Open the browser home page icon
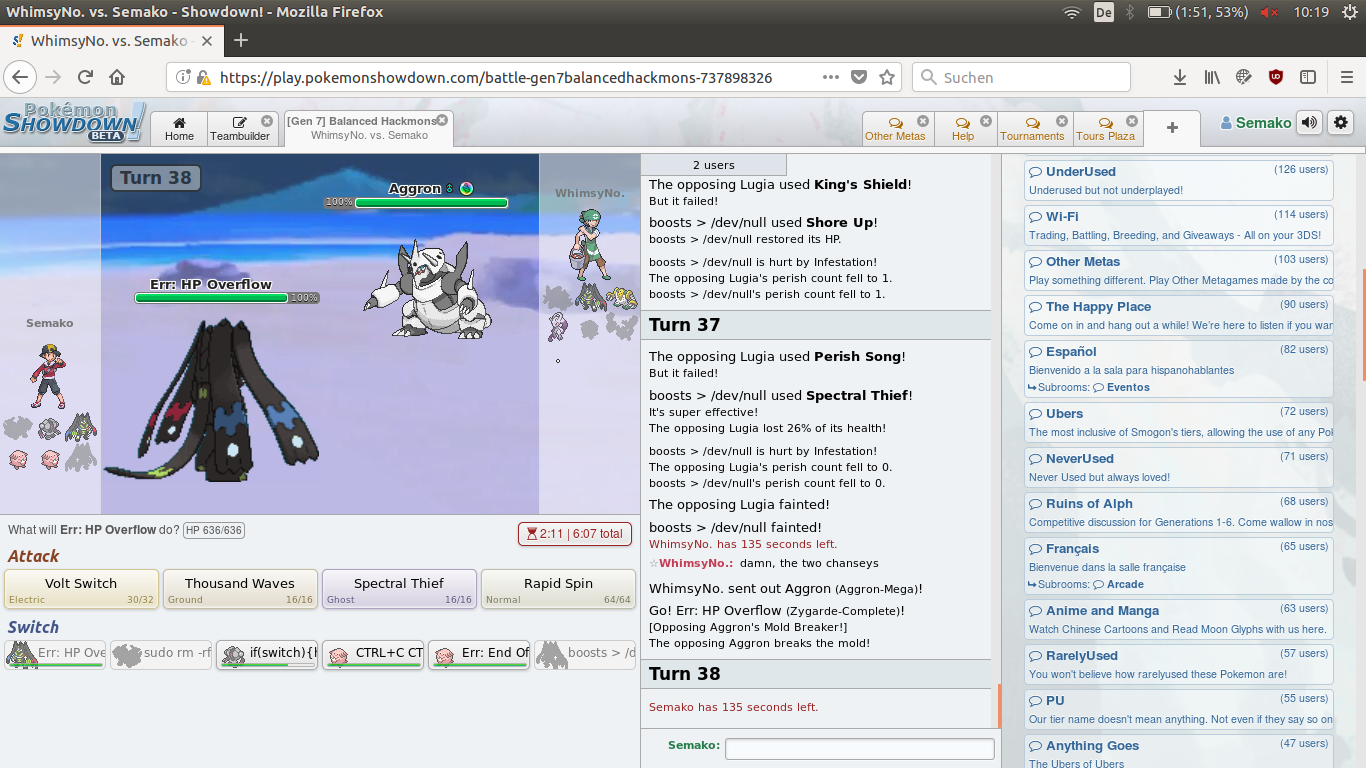 [x=117, y=77]
